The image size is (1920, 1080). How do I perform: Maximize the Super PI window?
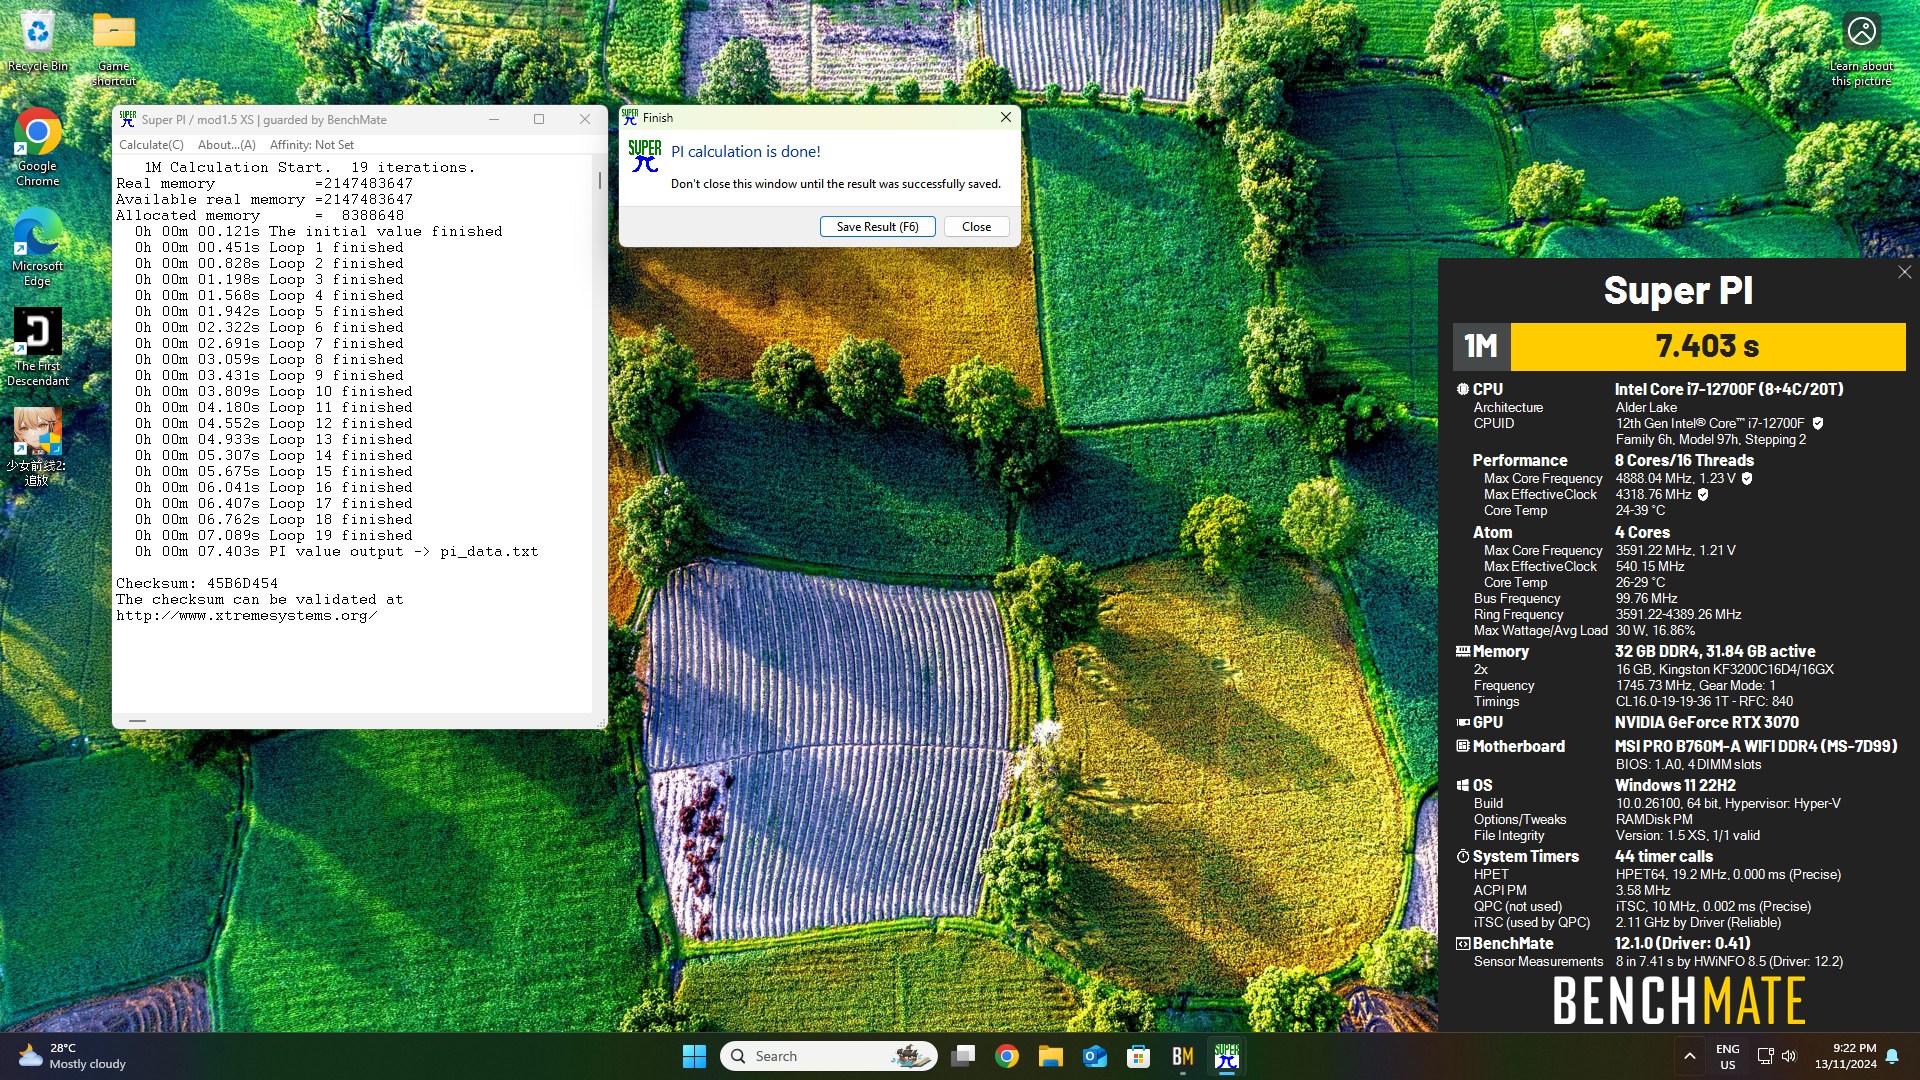tap(539, 119)
